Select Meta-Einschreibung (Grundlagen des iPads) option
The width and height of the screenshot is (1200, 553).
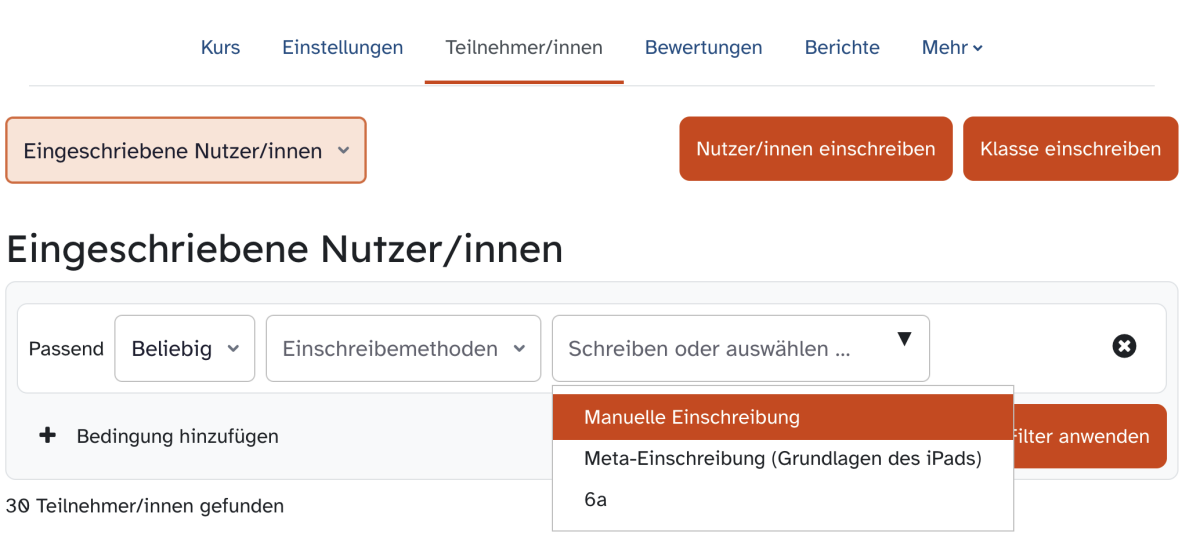pyautogui.click(x=783, y=459)
